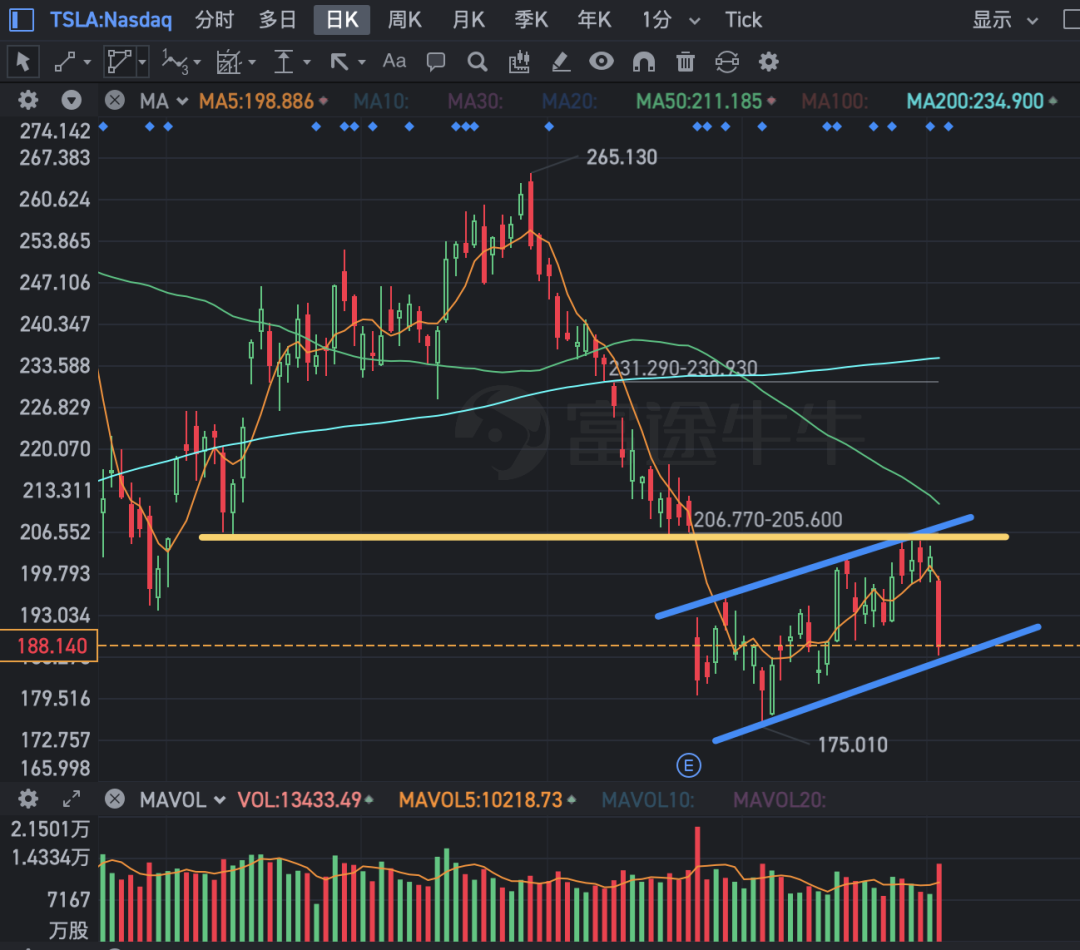Click the magnifier search icon in toolbar
This screenshot has width=1080, height=950.
click(x=477, y=62)
